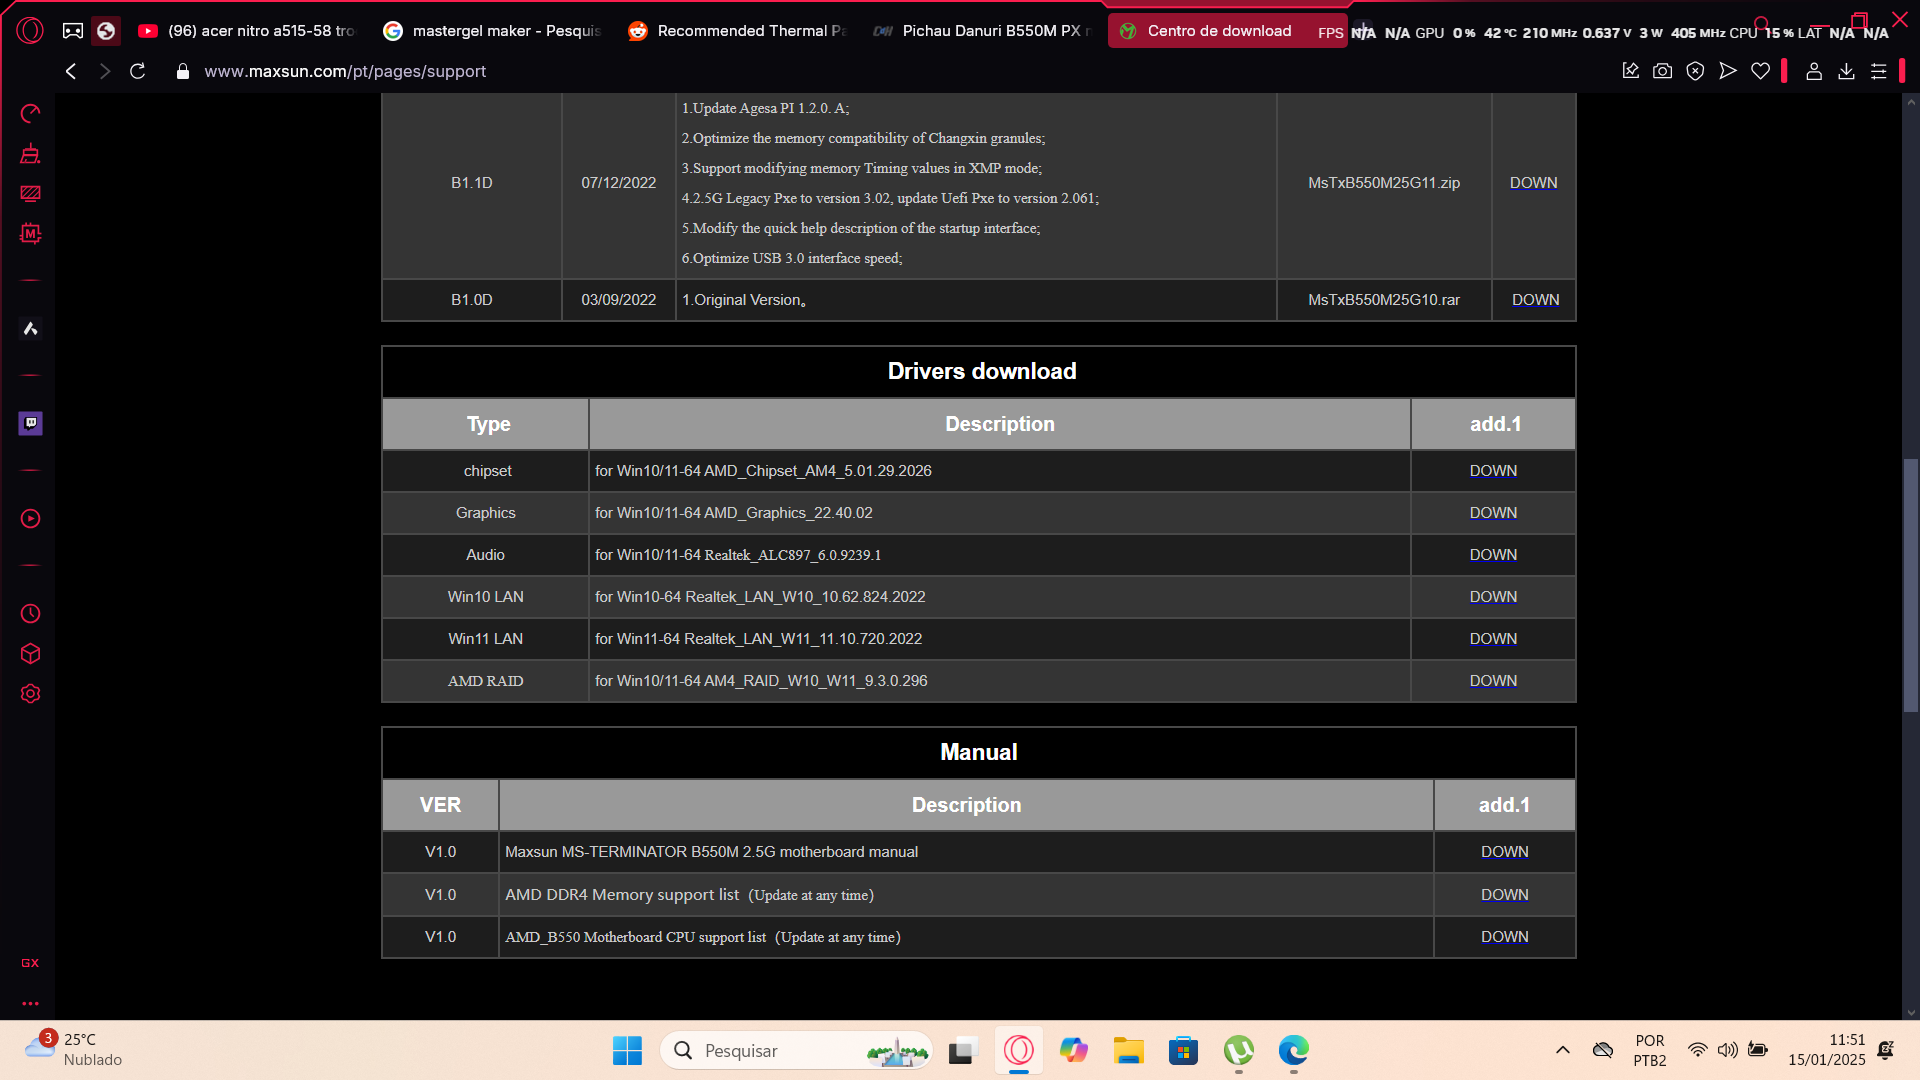Take a snapshot with camera icon
1920x1080 pixels.
tap(1662, 71)
